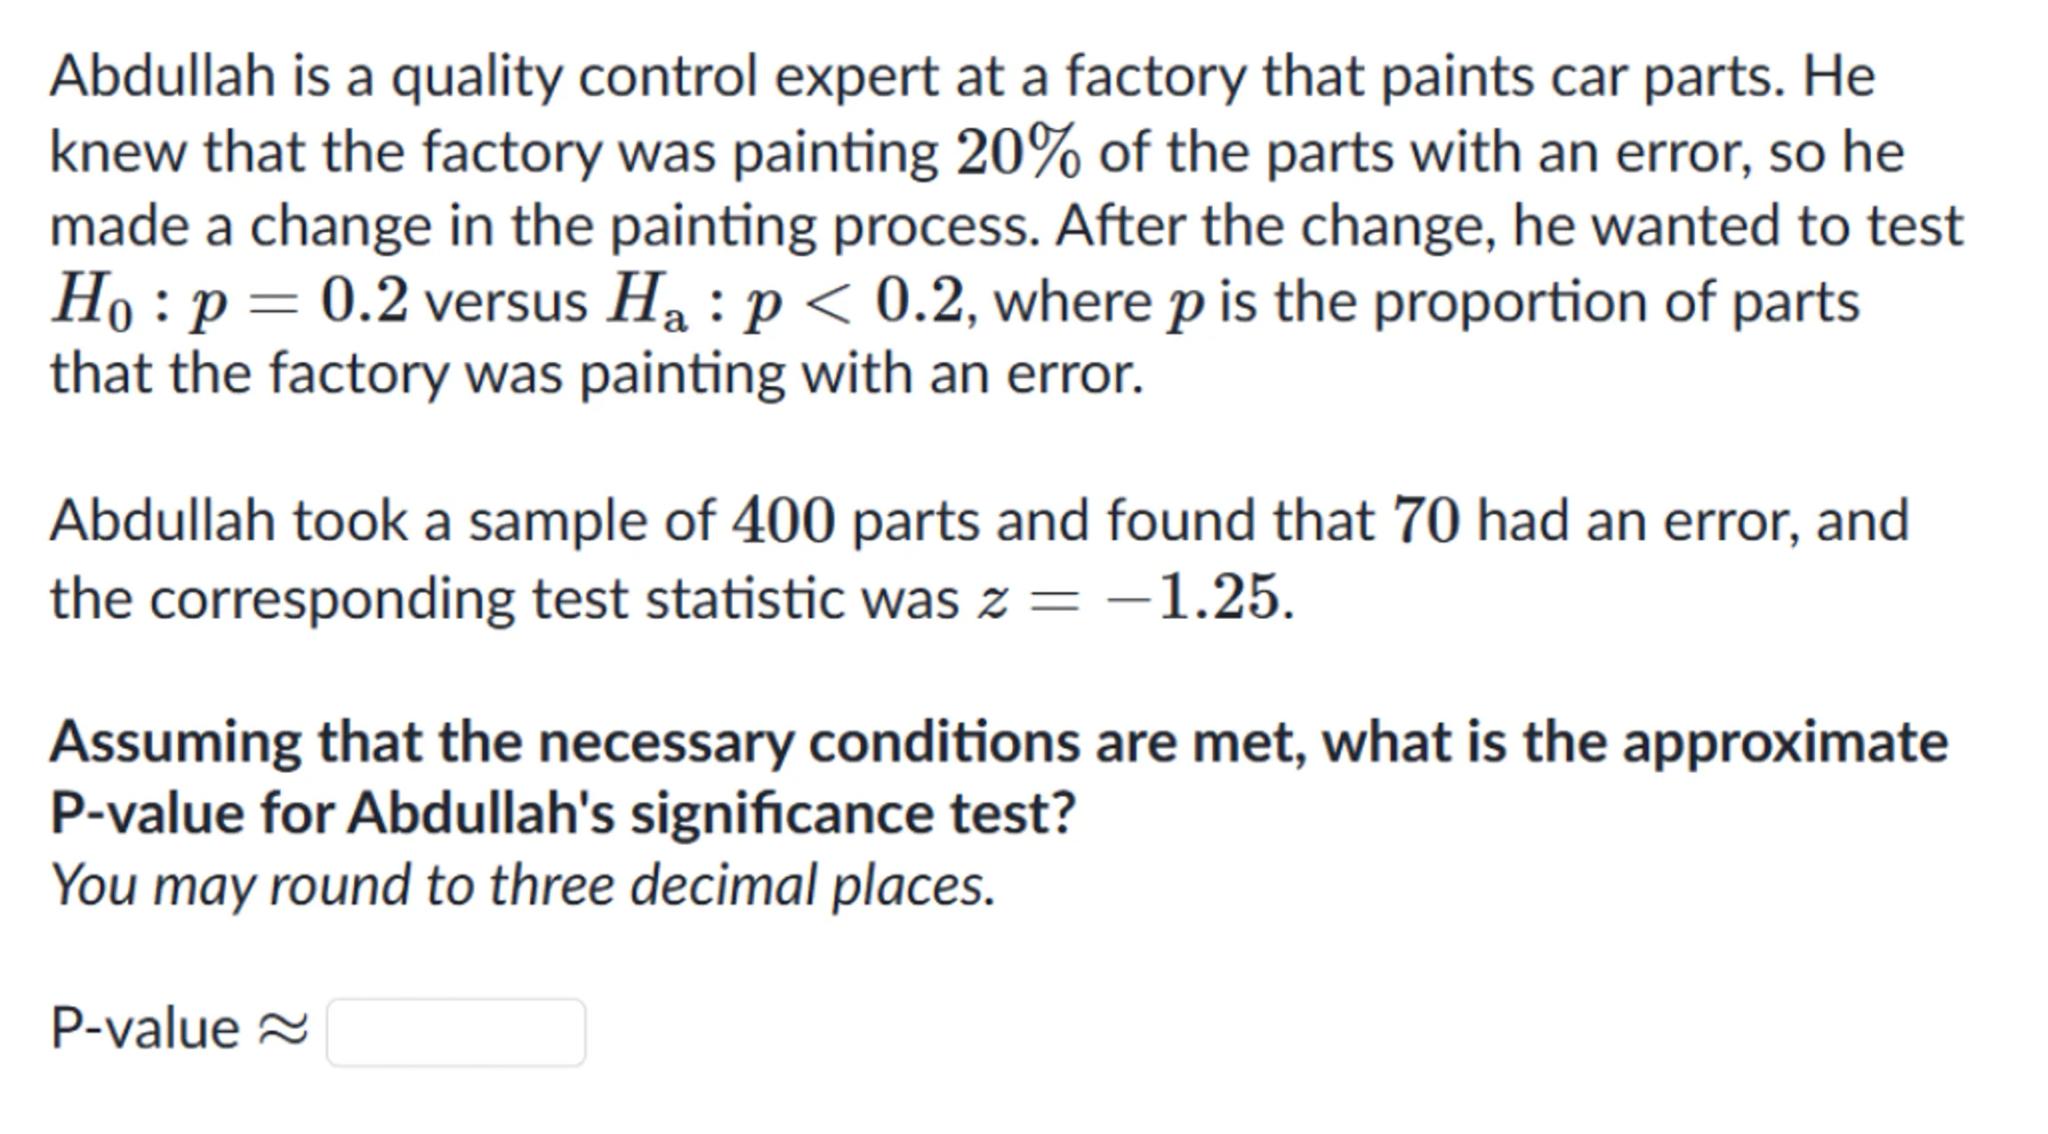
Task: Click the "P-value" label beside the input box
Action: [x=145, y=1029]
